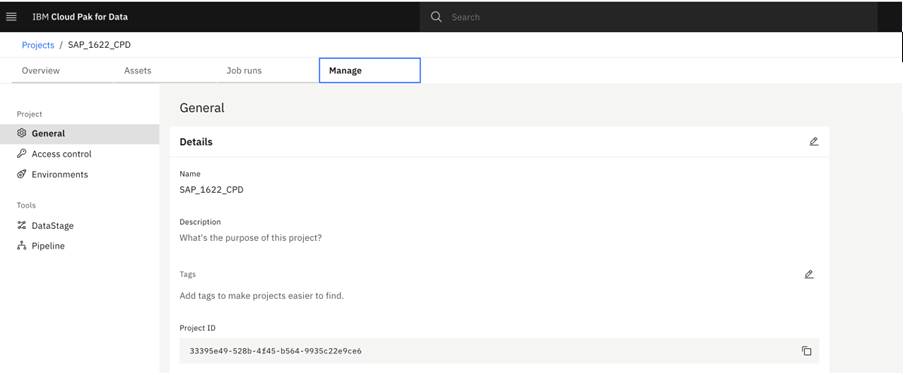This screenshot has height=375, width=904.
Task: Edit project details with pencil icon
Action: pyautogui.click(x=813, y=141)
